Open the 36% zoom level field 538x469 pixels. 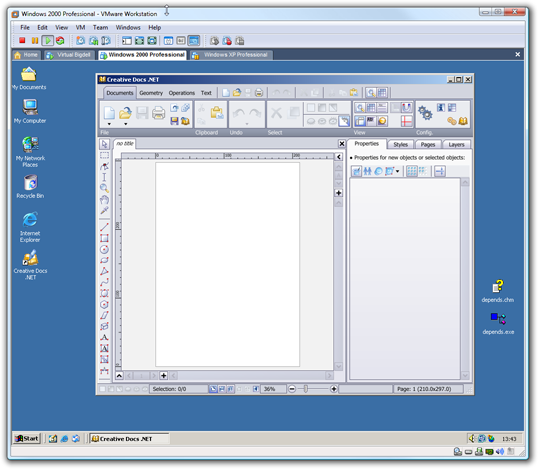pos(273,389)
